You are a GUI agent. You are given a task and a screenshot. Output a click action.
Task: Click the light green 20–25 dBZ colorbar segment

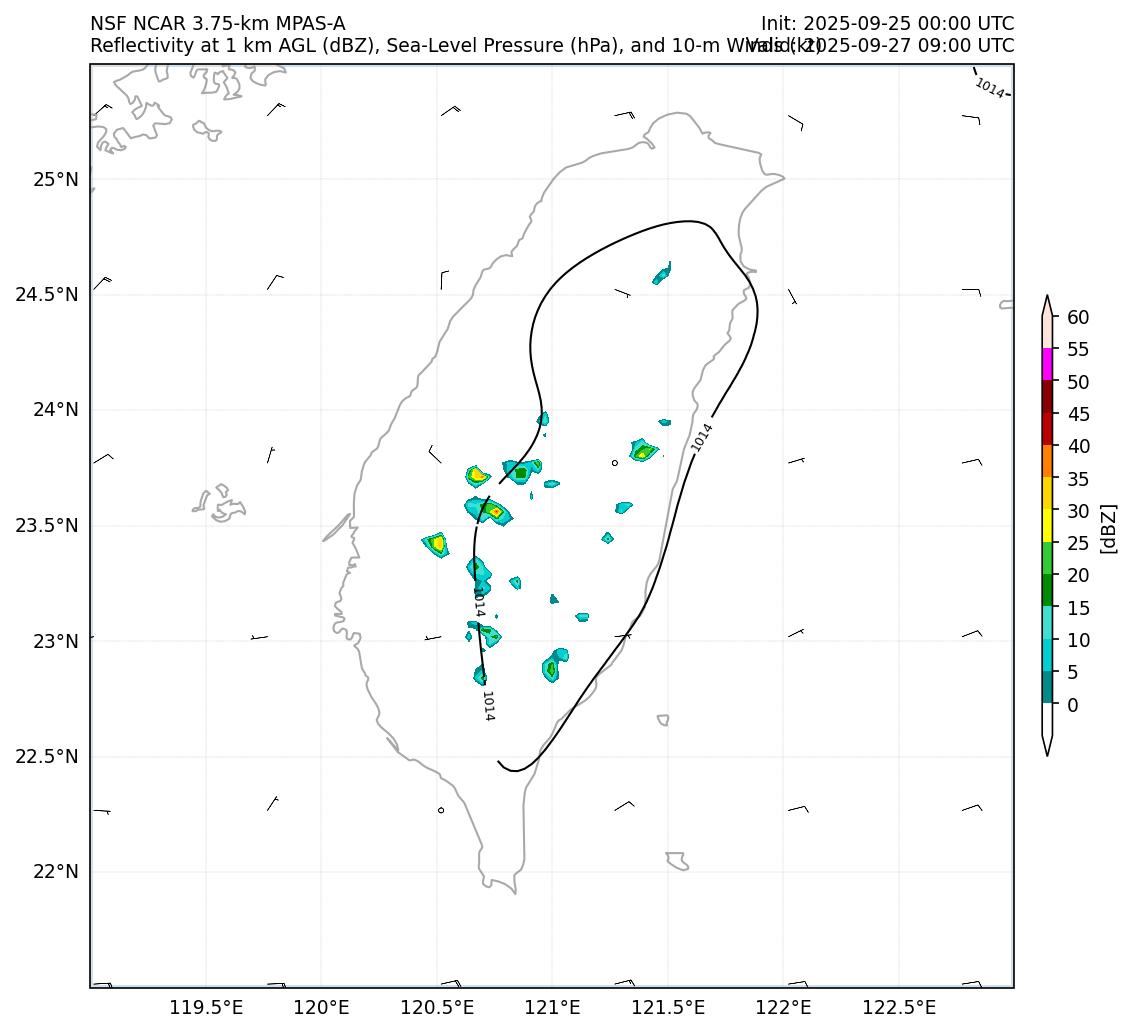pyautogui.click(x=1047, y=558)
